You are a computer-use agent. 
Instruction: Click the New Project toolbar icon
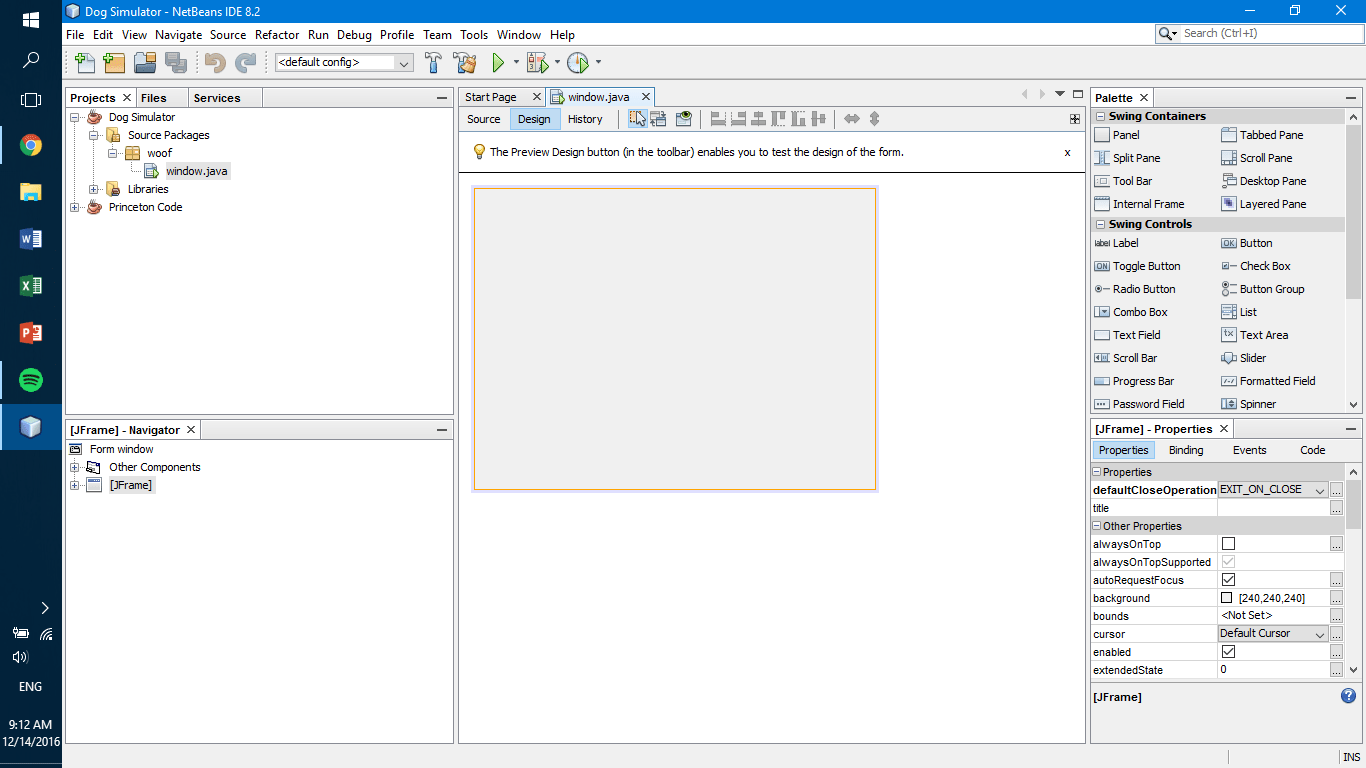115,63
